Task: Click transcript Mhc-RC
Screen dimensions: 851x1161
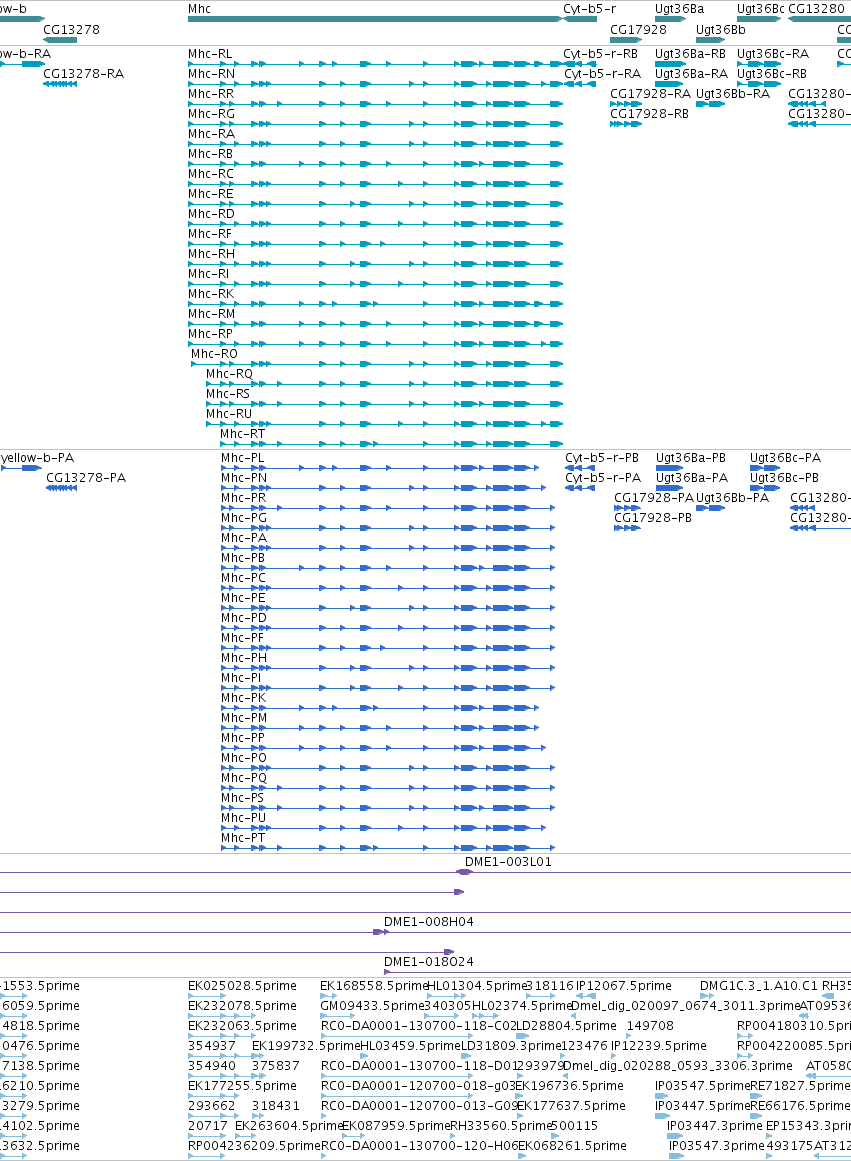Action: tap(211, 174)
